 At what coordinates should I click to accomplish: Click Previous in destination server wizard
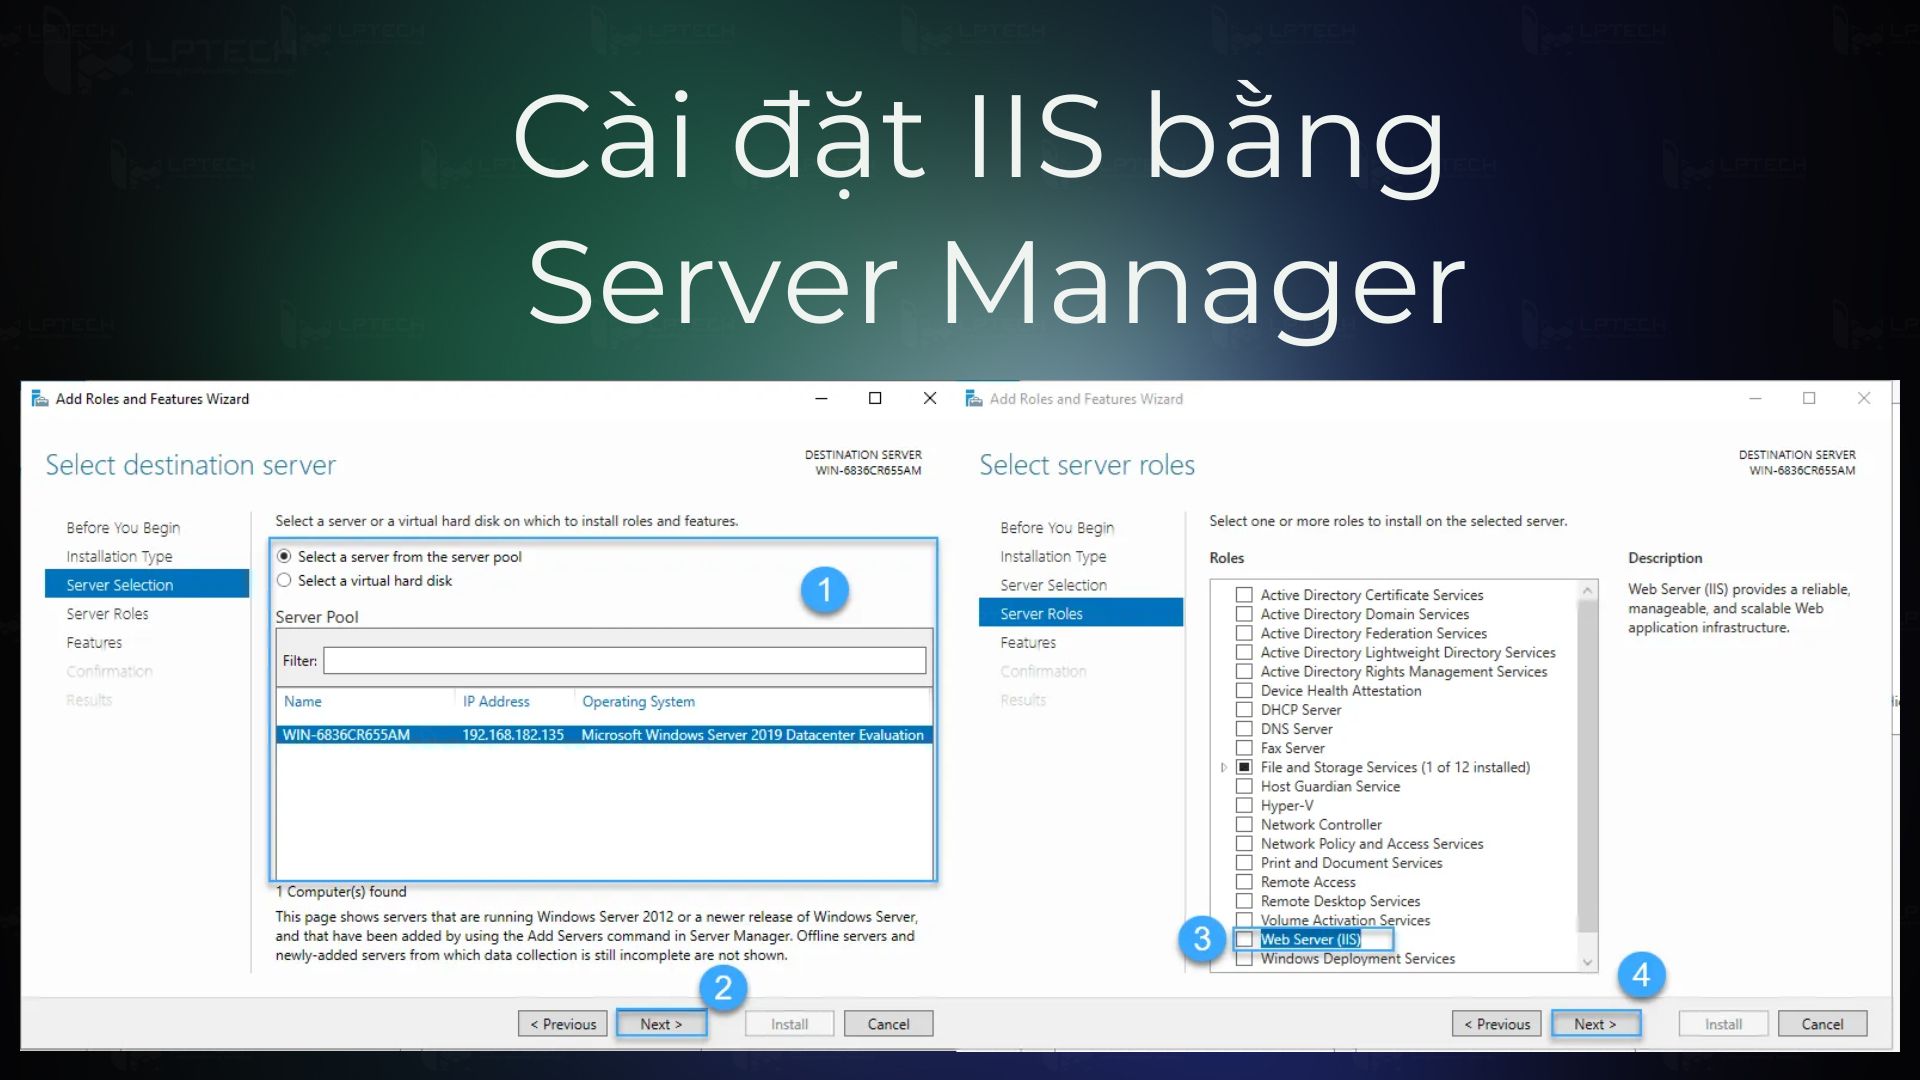point(563,1024)
